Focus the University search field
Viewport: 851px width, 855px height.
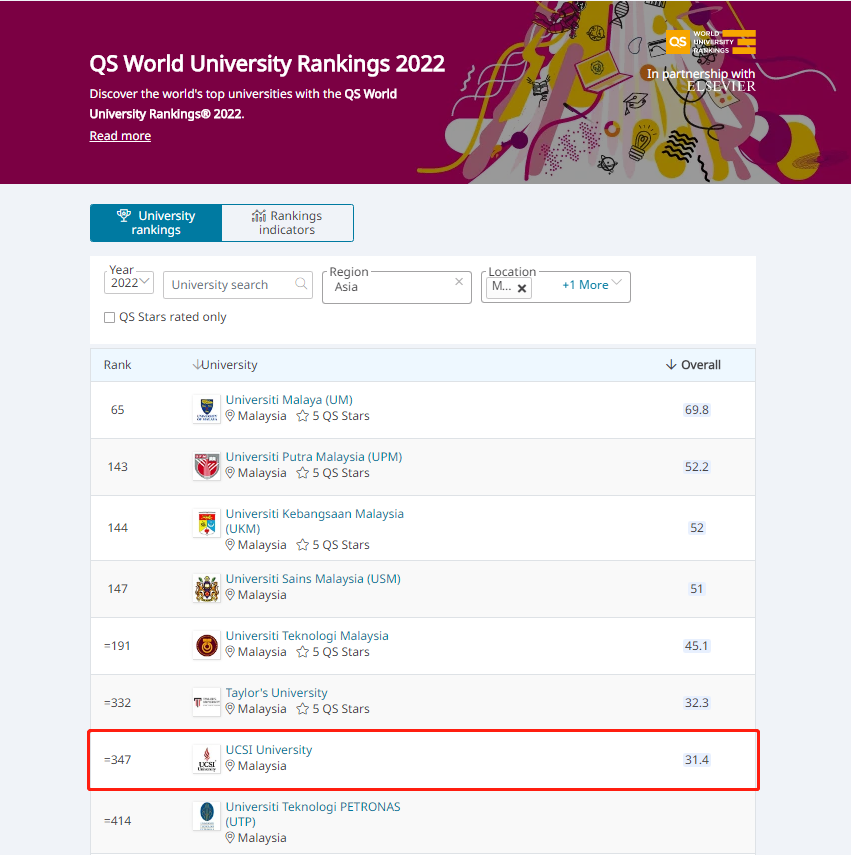pos(238,285)
